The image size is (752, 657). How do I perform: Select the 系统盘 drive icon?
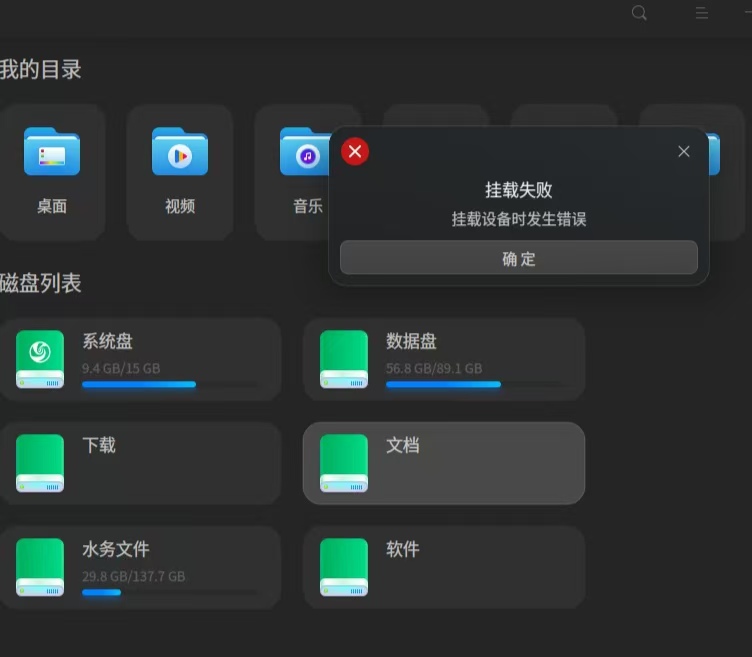(40, 359)
